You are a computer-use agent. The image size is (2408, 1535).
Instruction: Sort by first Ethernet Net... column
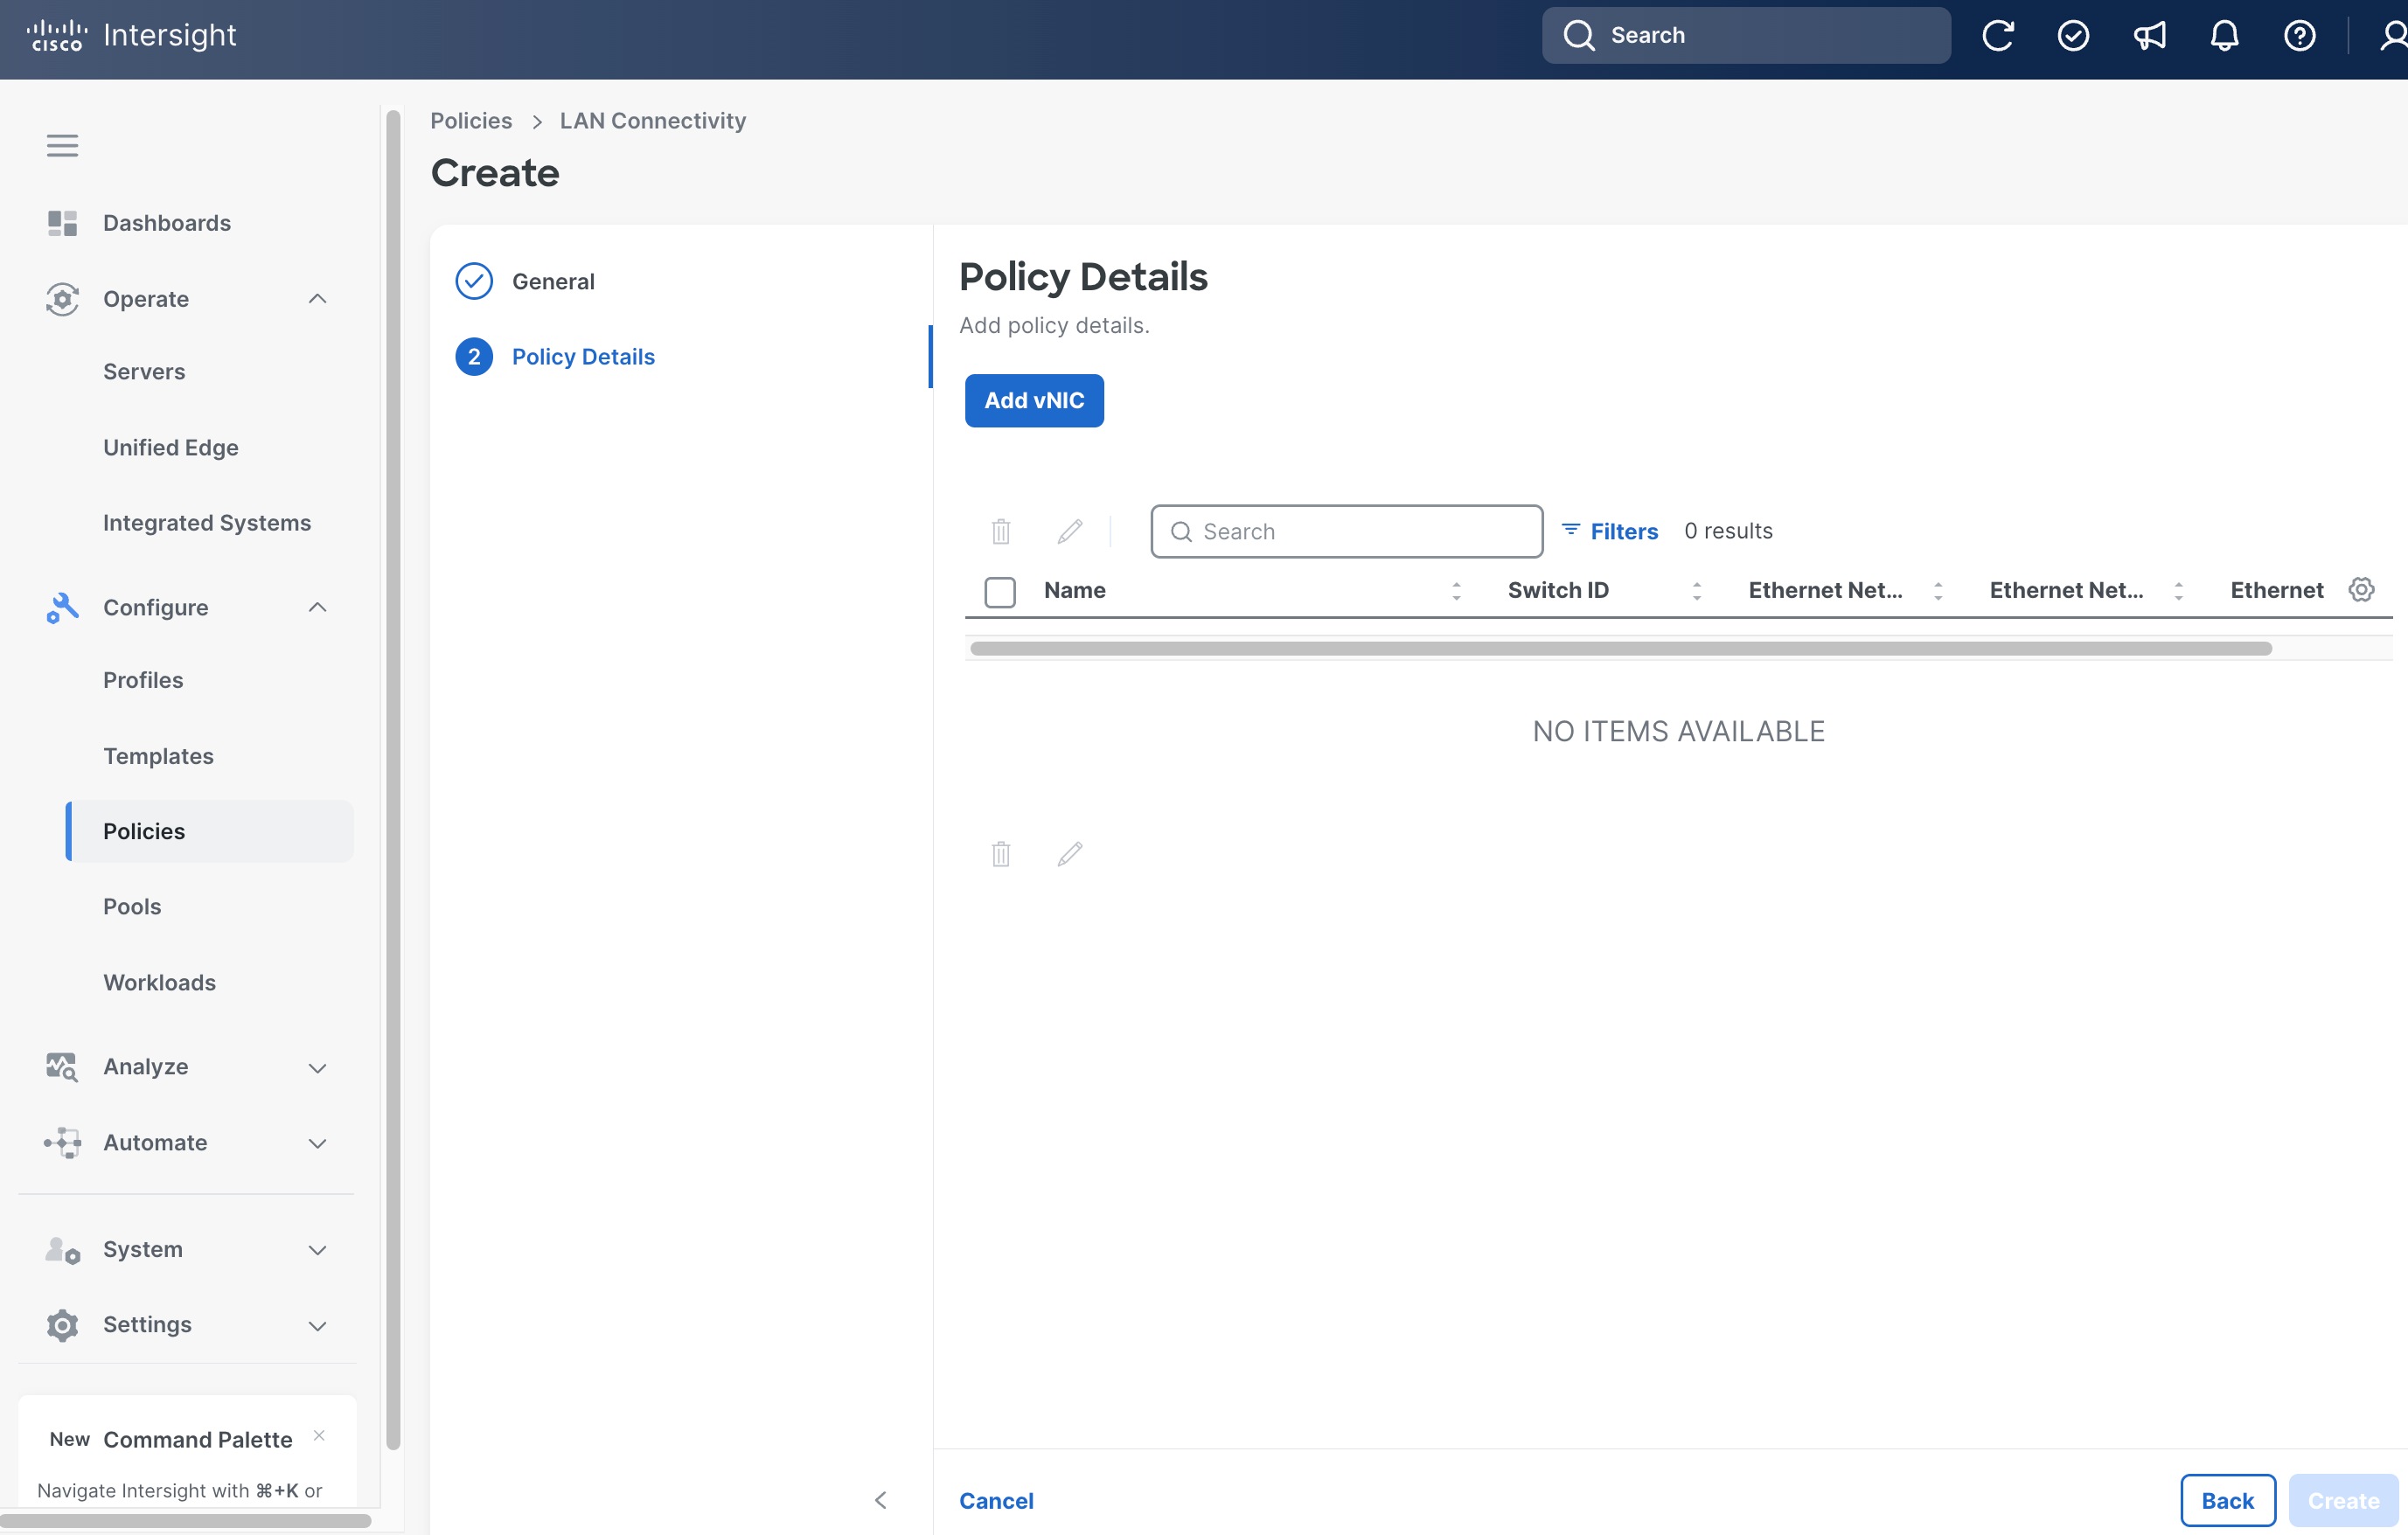(x=1938, y=591)
